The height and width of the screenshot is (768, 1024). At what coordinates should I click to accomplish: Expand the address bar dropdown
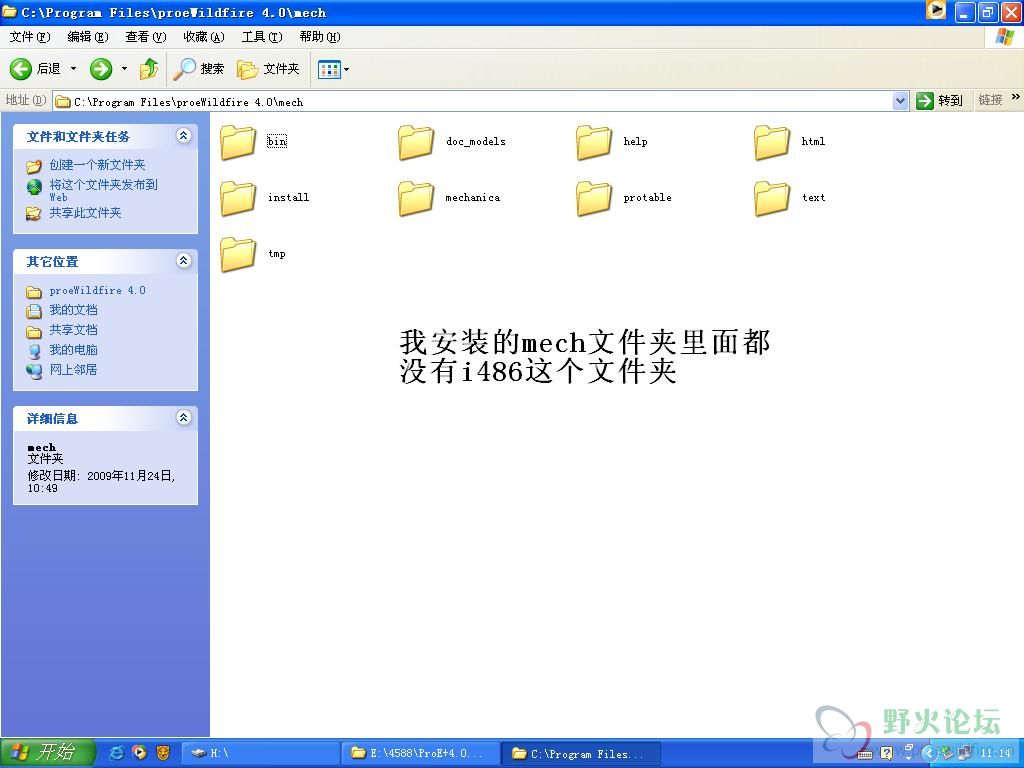(x=901, y=101)
